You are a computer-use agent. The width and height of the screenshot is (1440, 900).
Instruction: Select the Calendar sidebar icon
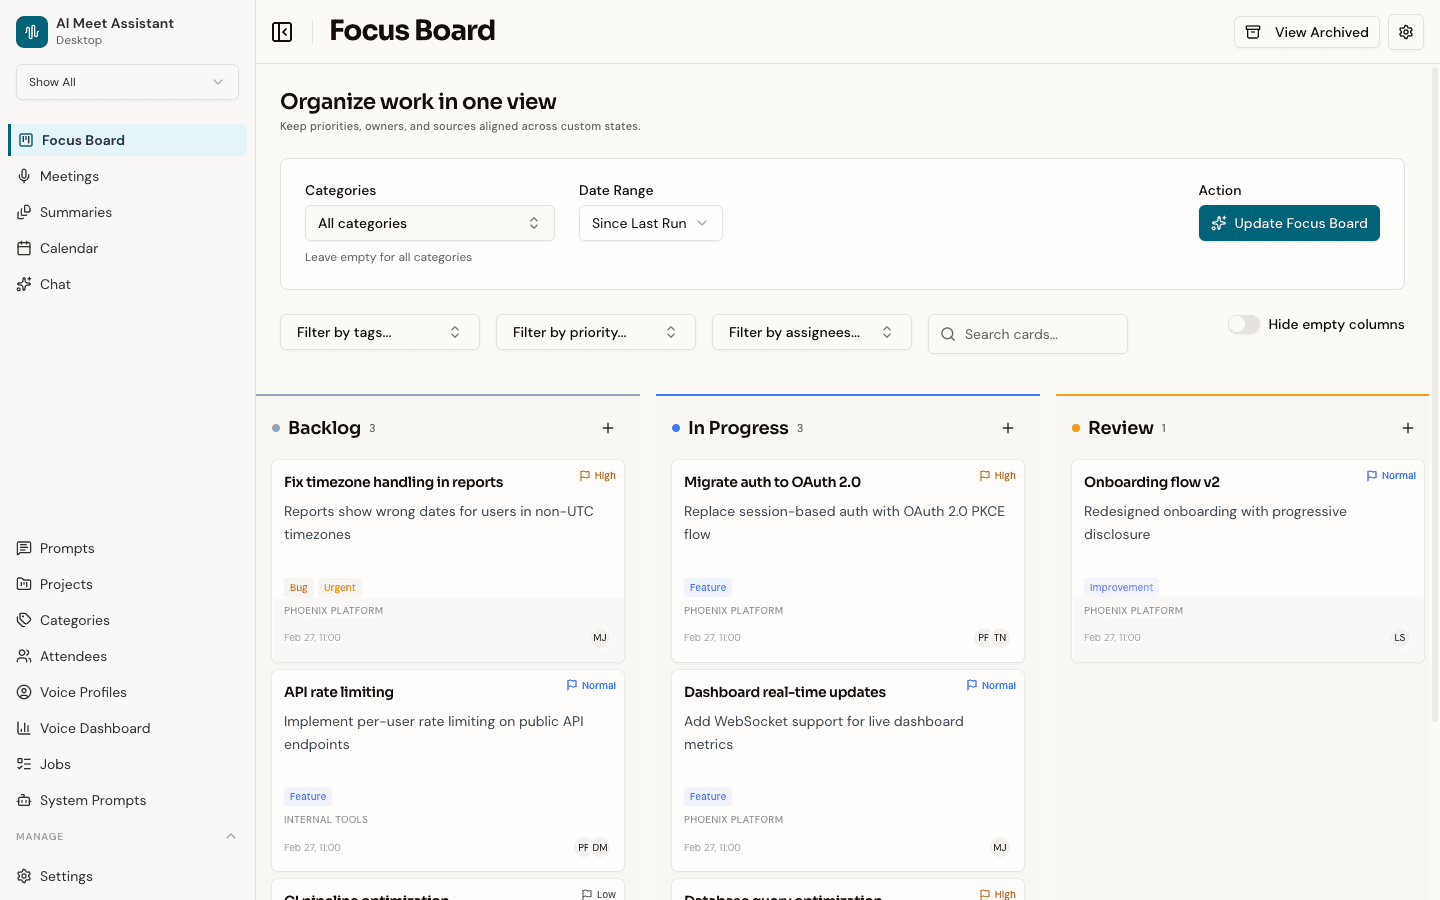click(x=23, y=248)
